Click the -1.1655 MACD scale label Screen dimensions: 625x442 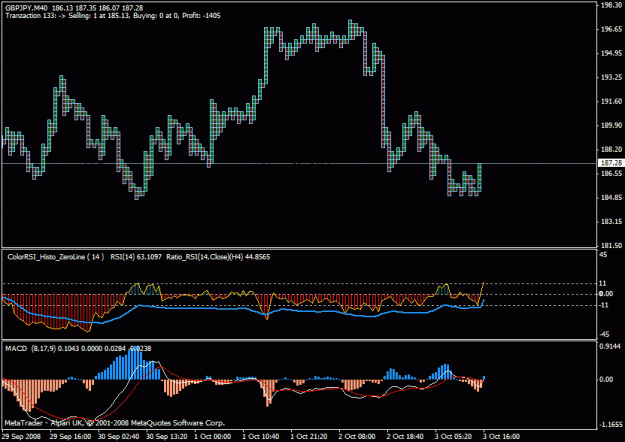pos(611,424)
